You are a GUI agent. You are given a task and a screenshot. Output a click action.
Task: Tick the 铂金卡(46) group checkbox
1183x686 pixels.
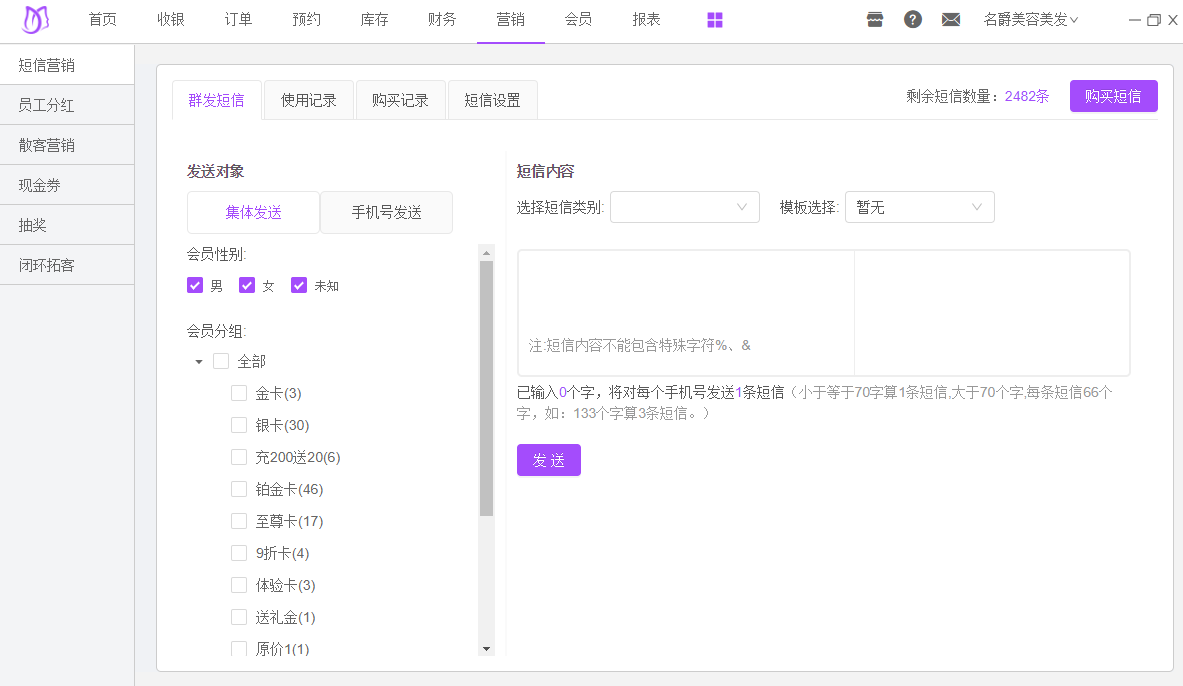coord(239,490)
